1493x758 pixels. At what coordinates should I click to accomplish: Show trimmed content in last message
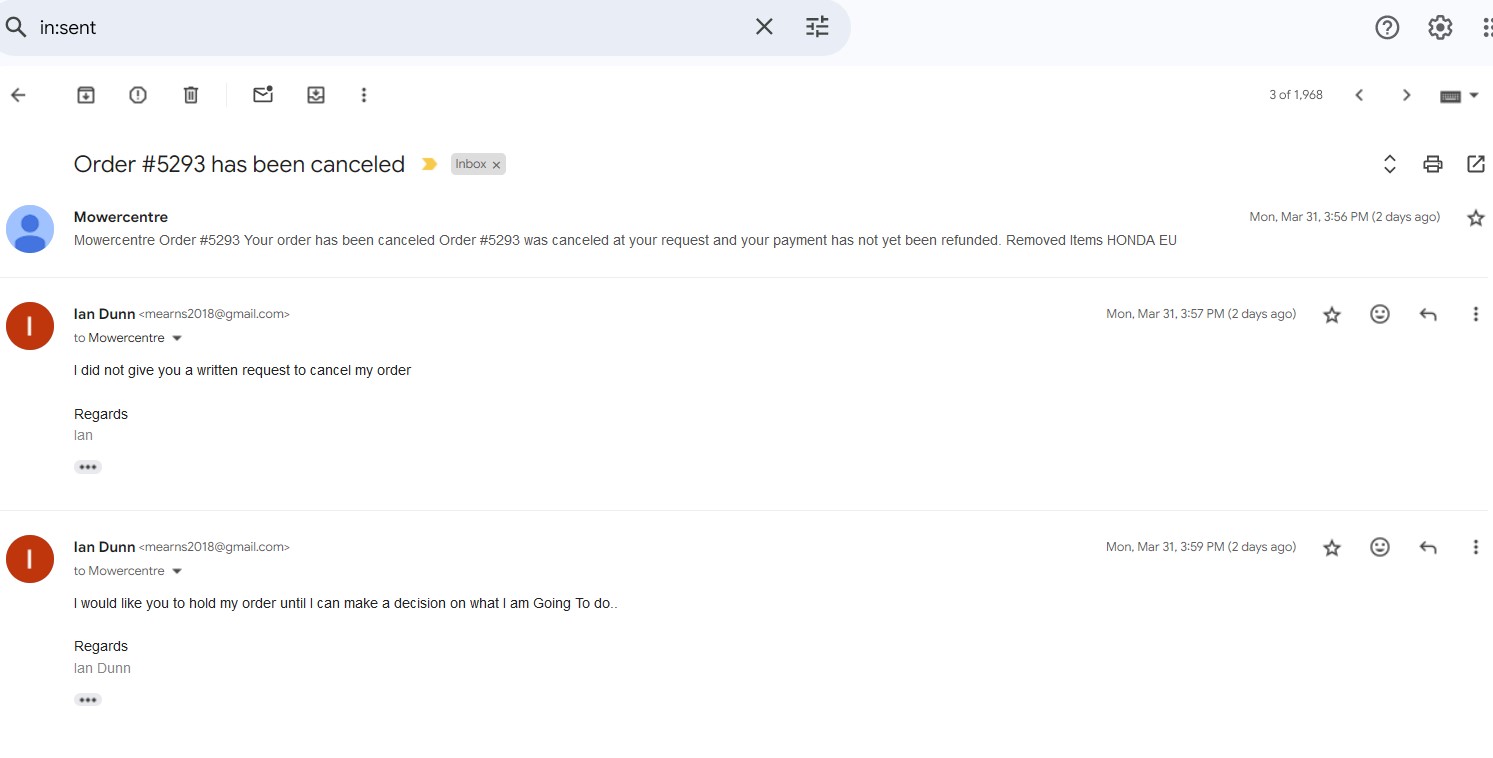tap(88, 700)
